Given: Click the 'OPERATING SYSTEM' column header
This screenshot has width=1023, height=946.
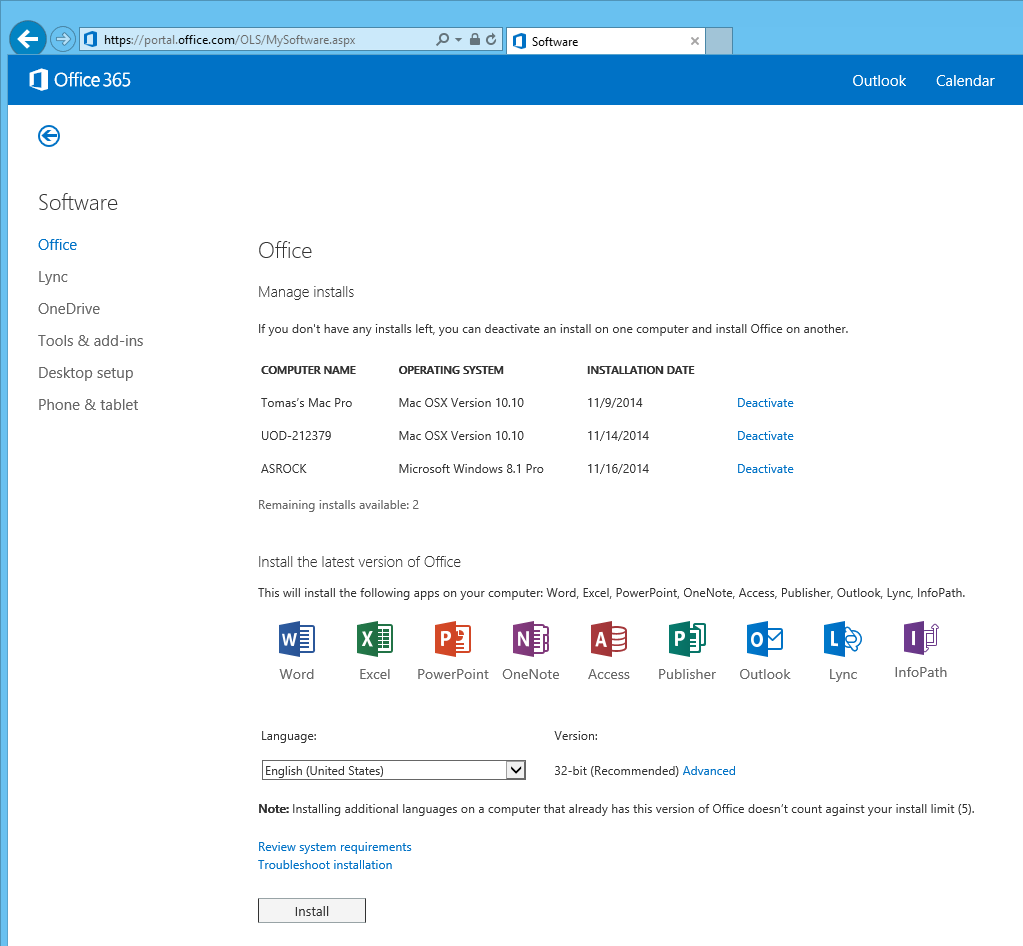Looking at the screenshot, I should coord(451,370).
